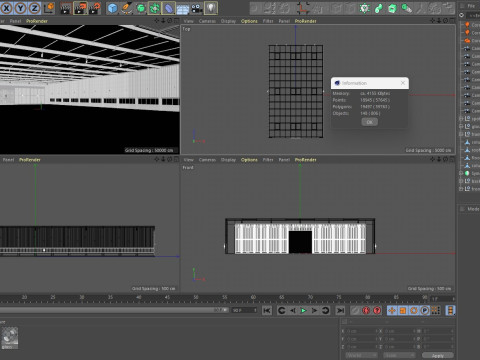
Task: Add a Cube primitive object
Action: click(x=112, y=8)
